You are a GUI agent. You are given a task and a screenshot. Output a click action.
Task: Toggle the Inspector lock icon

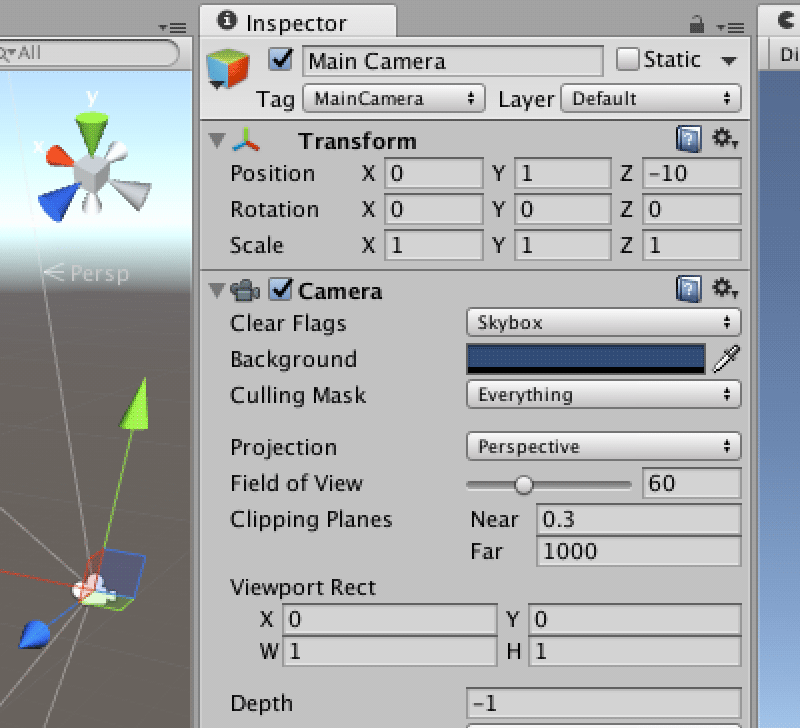click(x=696, y=24)
